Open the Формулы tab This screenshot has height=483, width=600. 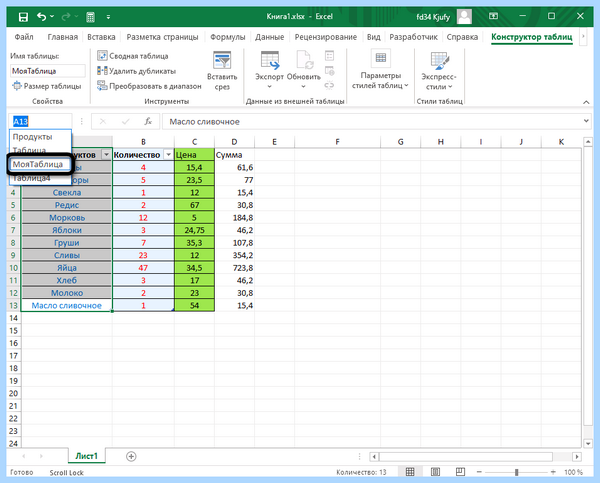[x=228, y=37]
